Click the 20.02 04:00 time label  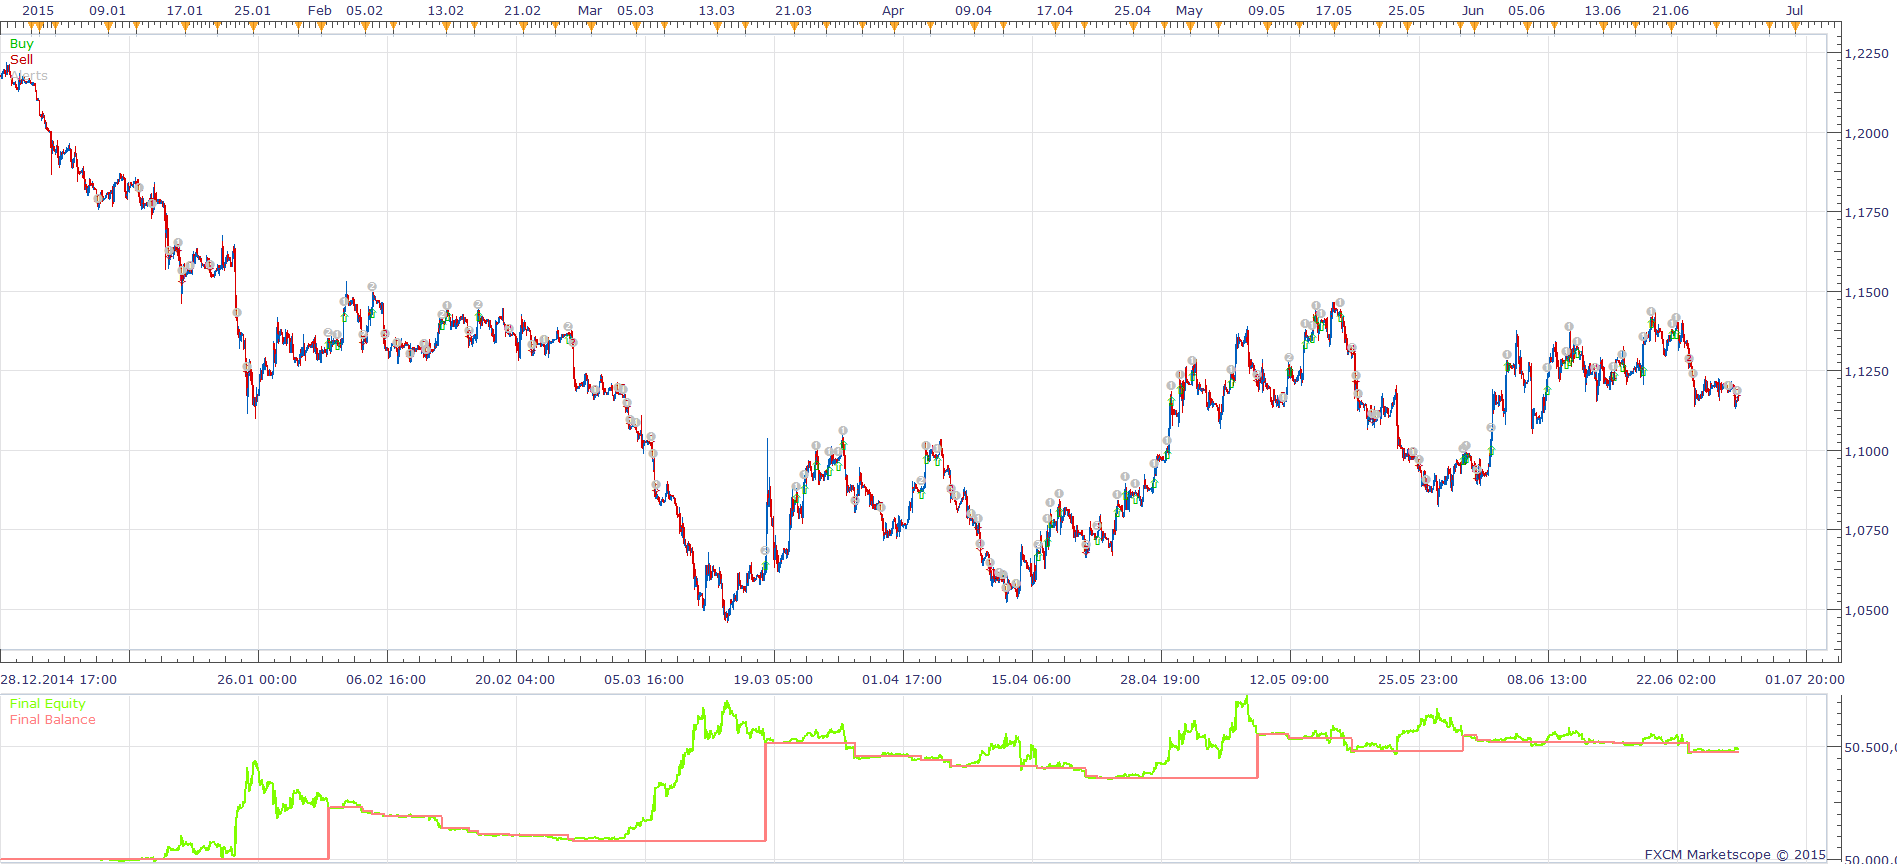pyautogui.click(x=515, y=680)
